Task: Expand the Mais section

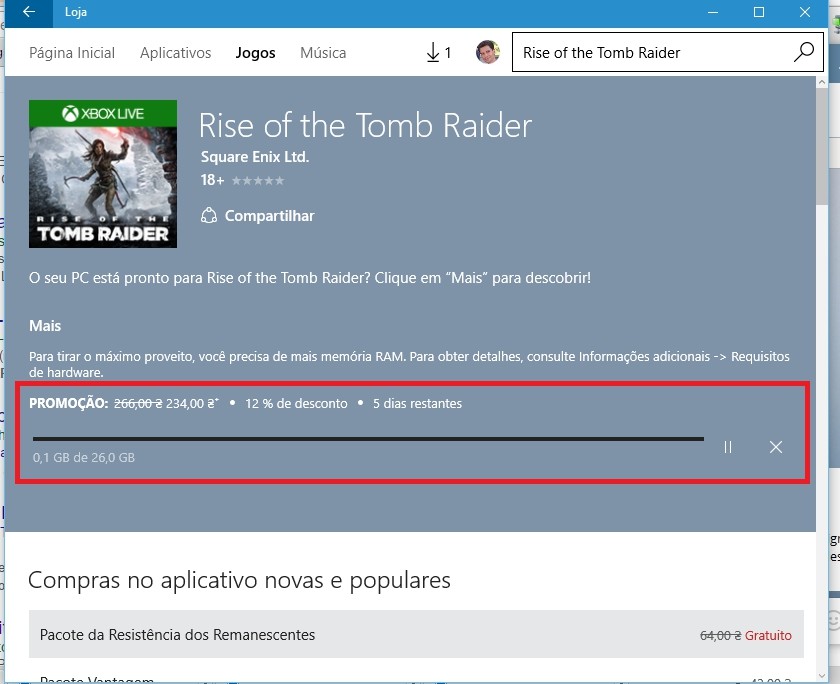Action: (45, 326)
